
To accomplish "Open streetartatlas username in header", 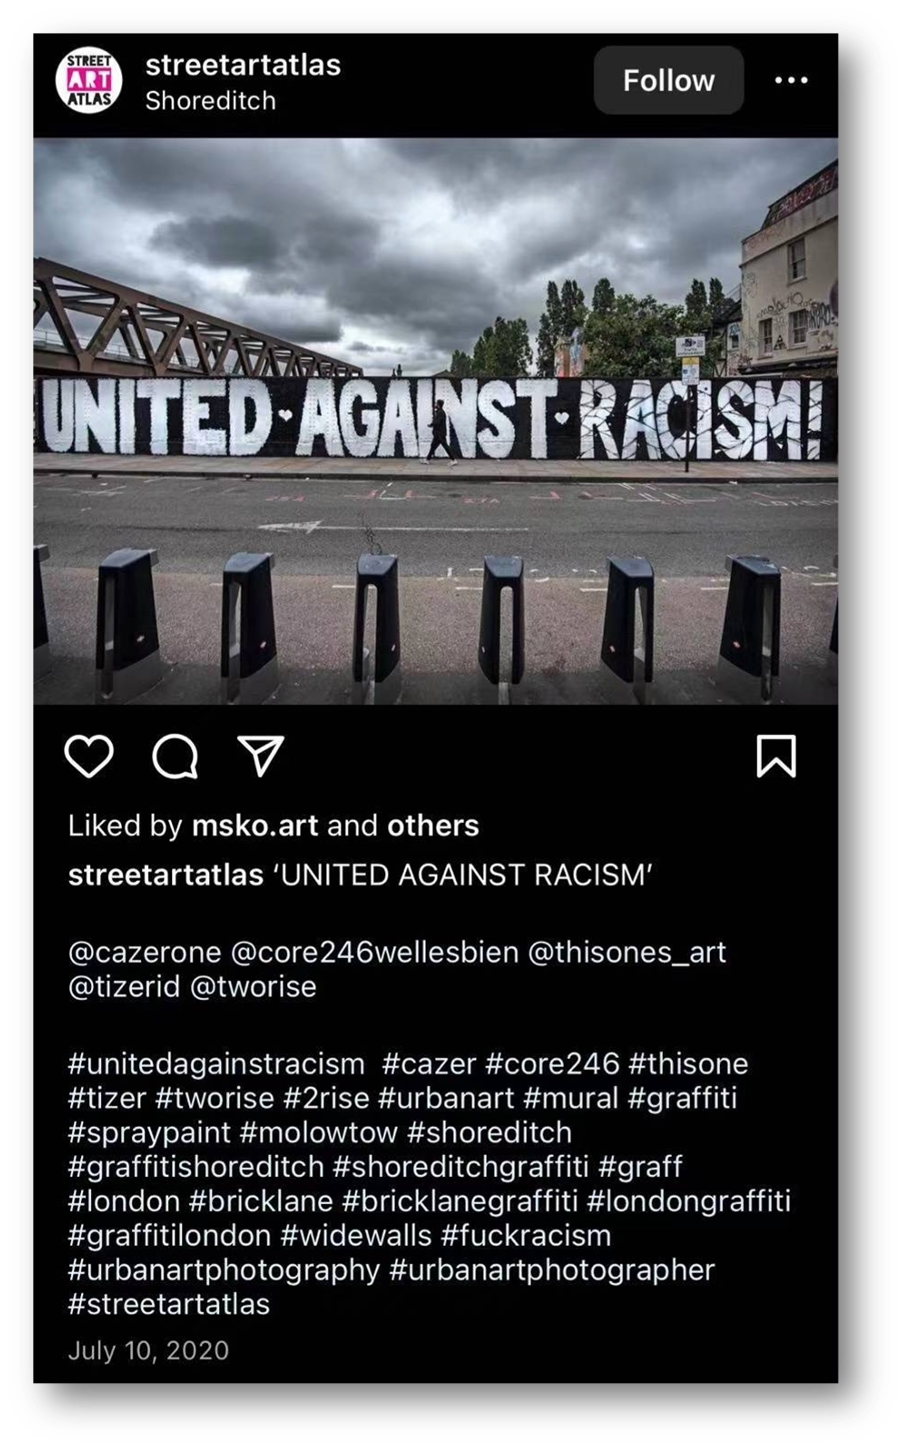I will (x=243, y=65).
